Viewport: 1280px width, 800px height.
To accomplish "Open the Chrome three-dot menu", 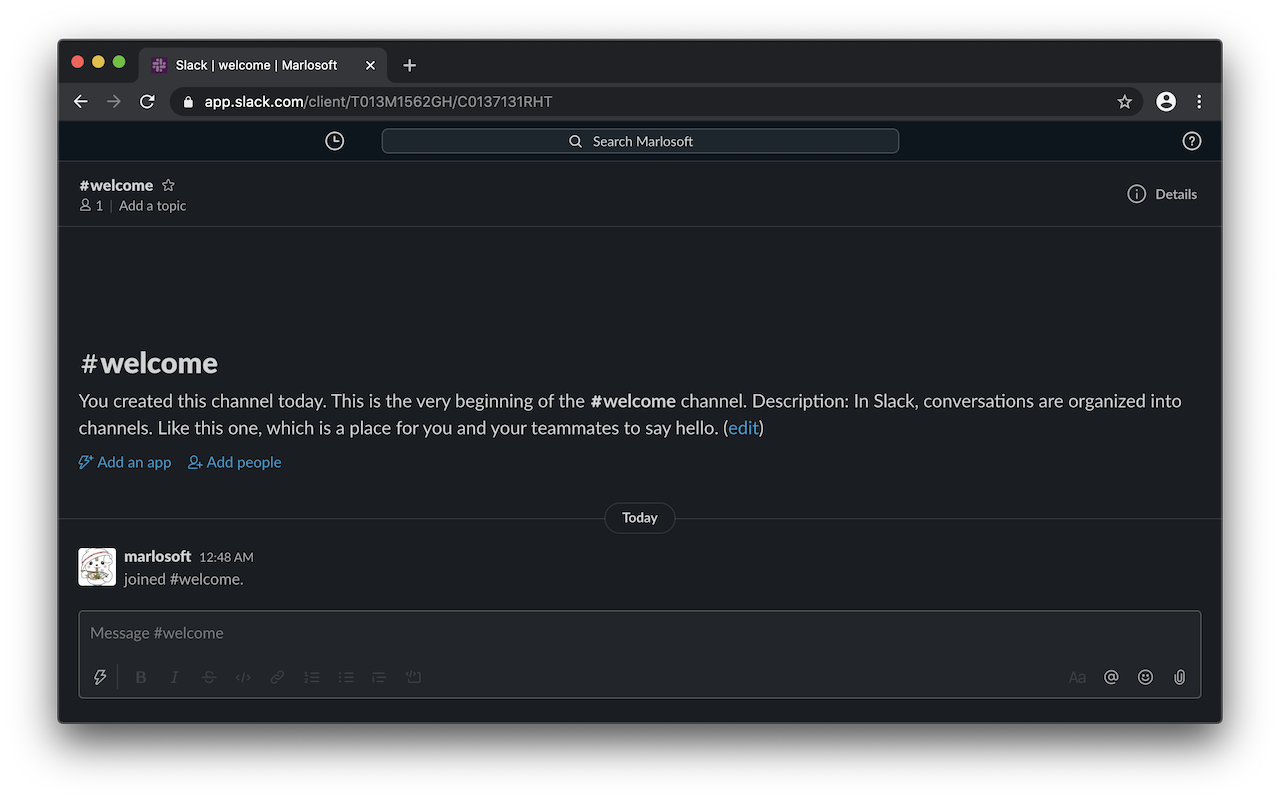I will point(1199,101).
